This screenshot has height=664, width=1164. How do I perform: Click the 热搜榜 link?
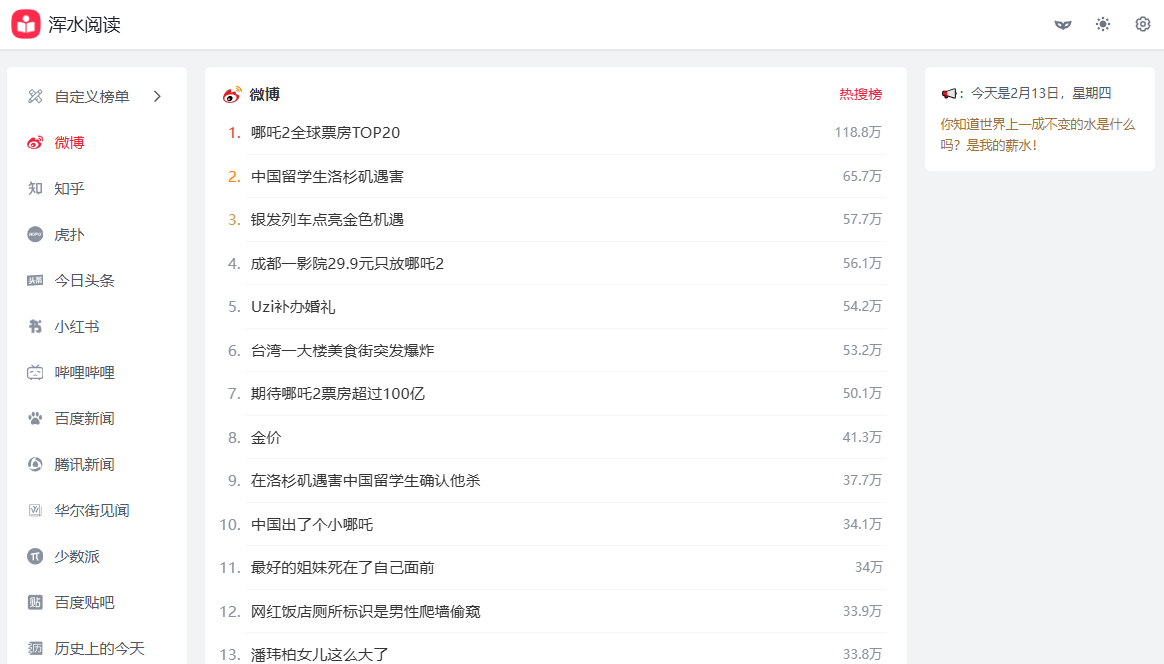(x=860, y=94)
